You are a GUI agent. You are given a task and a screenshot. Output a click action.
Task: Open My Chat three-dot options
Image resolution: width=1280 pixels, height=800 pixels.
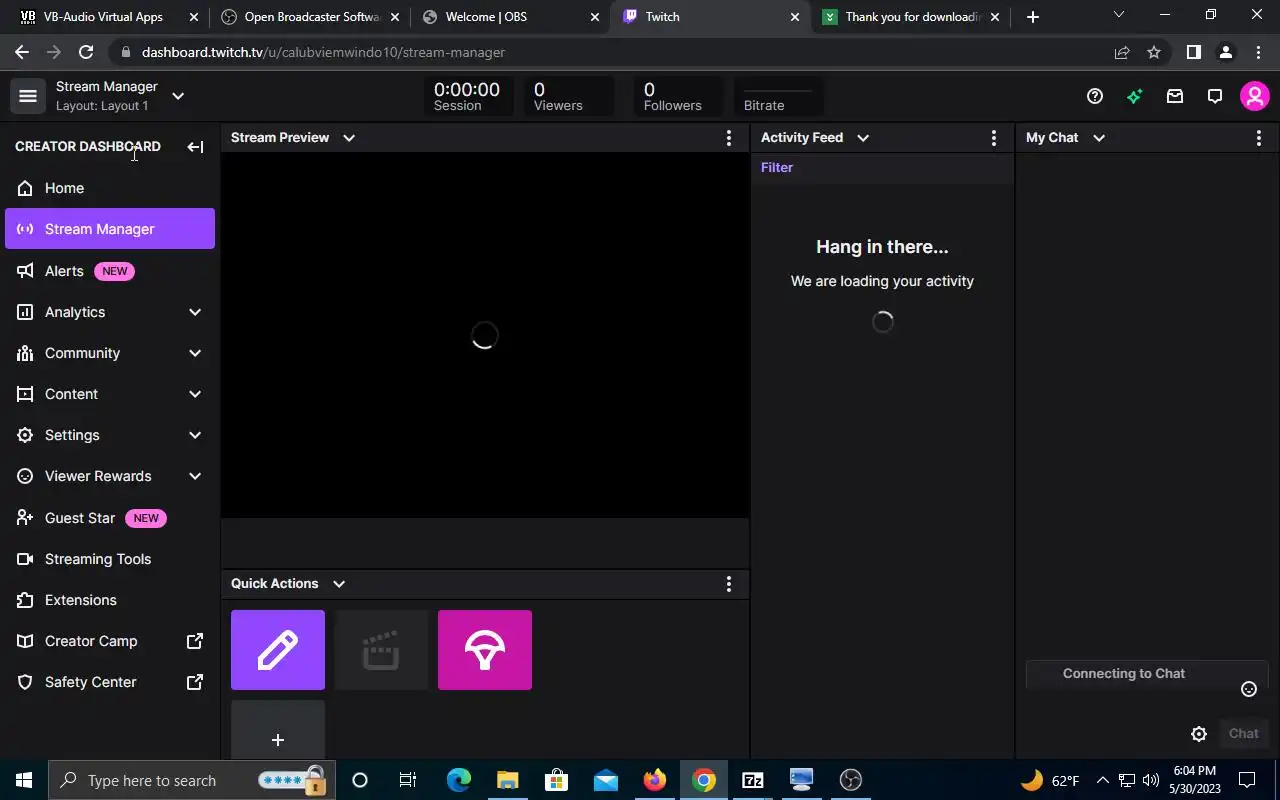(x=1259, y=138)
